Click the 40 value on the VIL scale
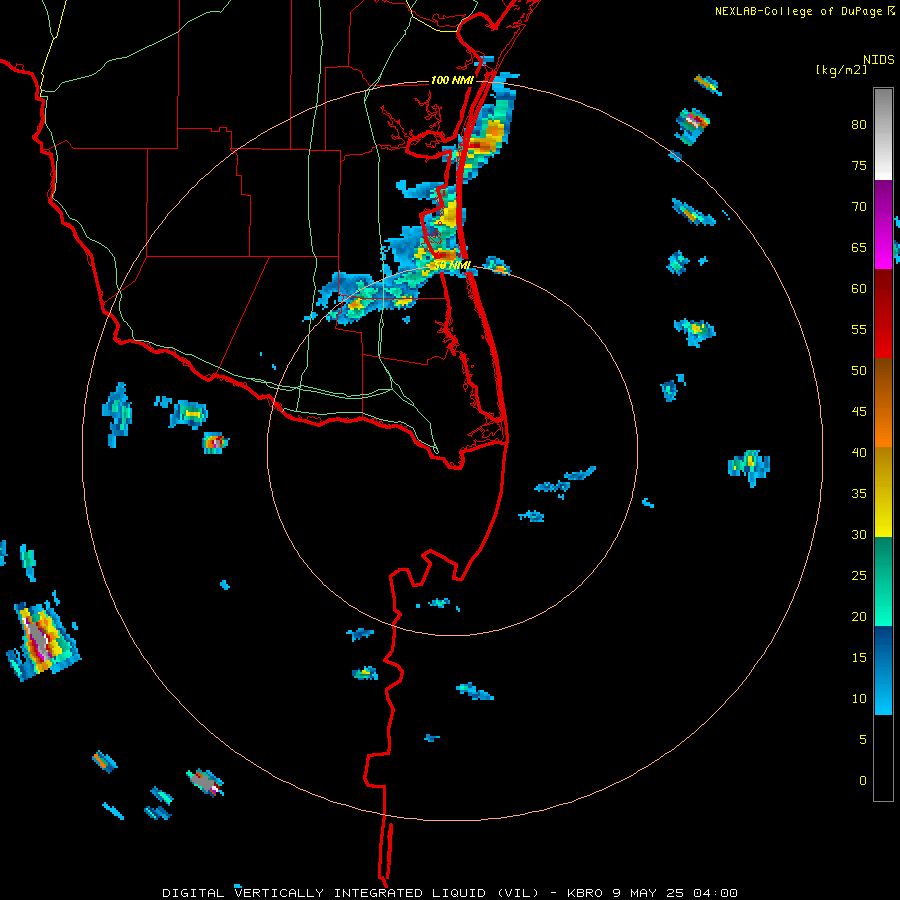This screenshot has height=900, width=900. pyautogui.click(x=859, y=452)
